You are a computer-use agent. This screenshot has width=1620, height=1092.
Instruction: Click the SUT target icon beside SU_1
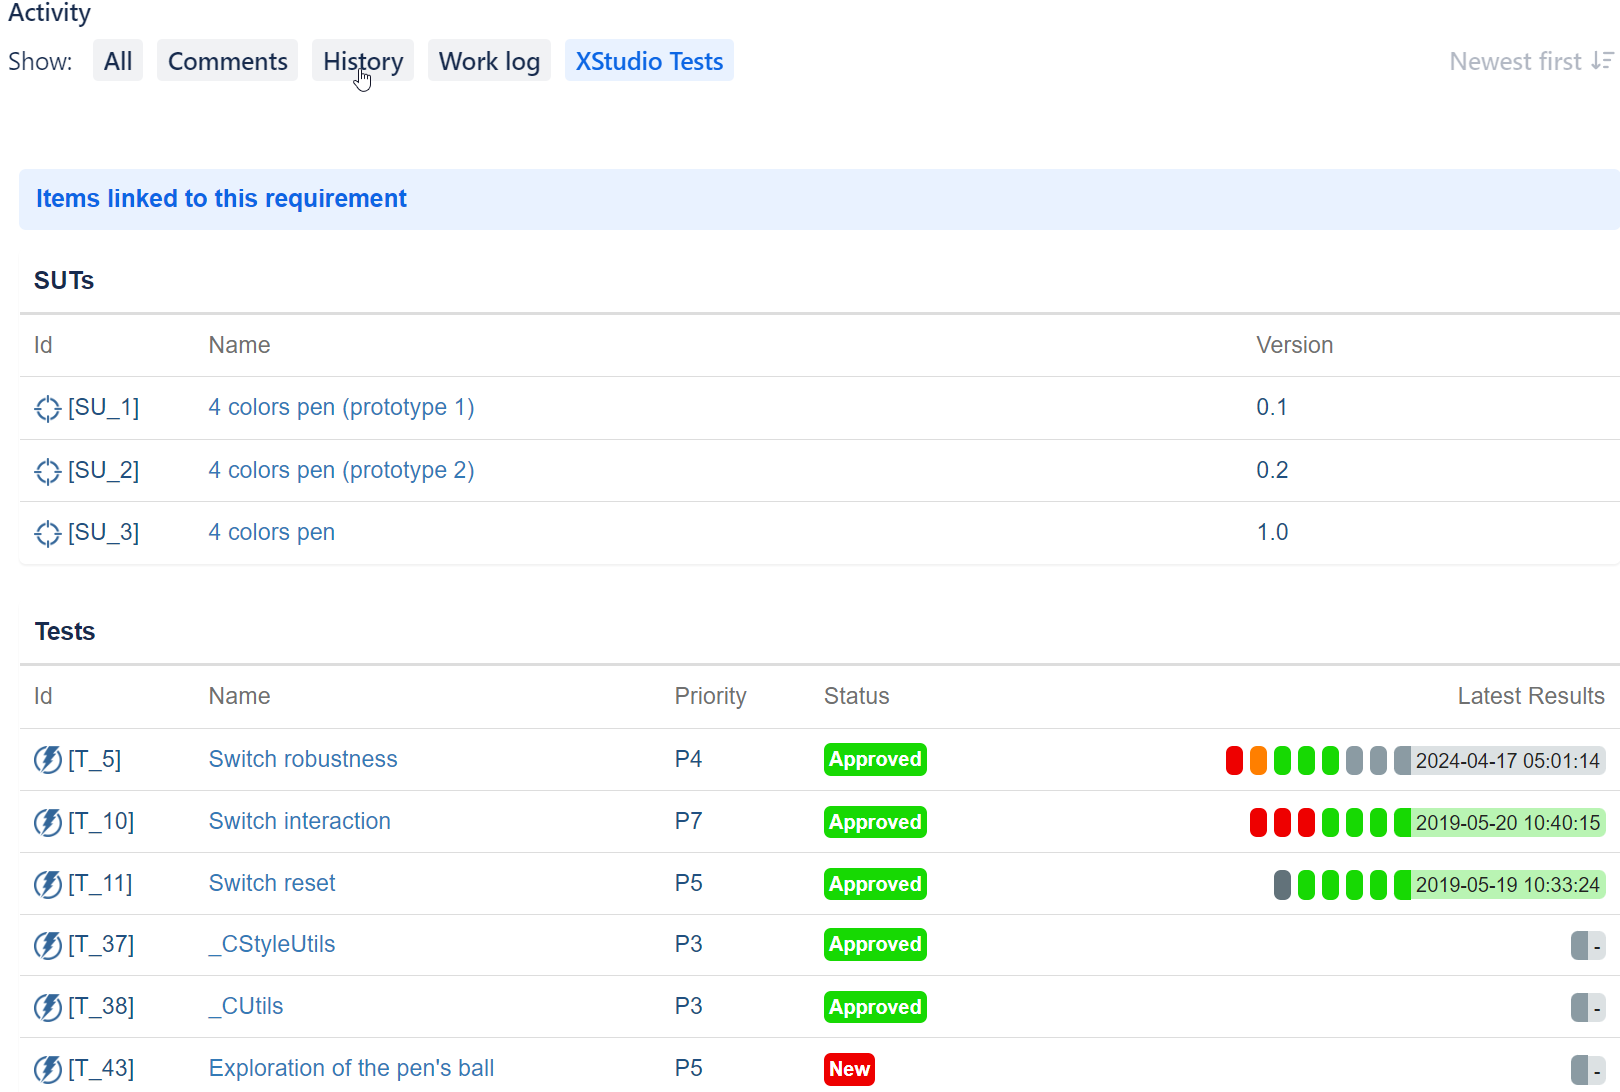point(48,408)
